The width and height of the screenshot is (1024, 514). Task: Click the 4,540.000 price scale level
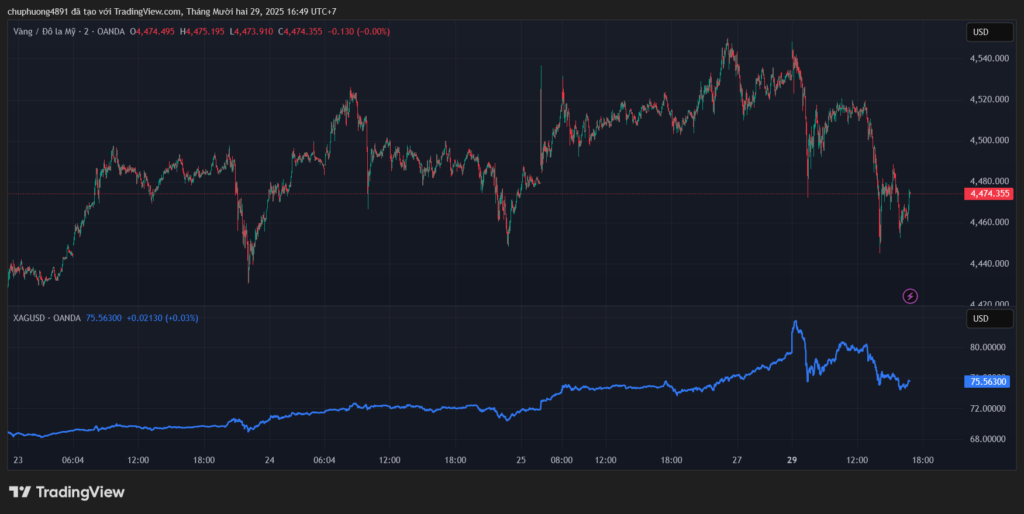point(987,59)
